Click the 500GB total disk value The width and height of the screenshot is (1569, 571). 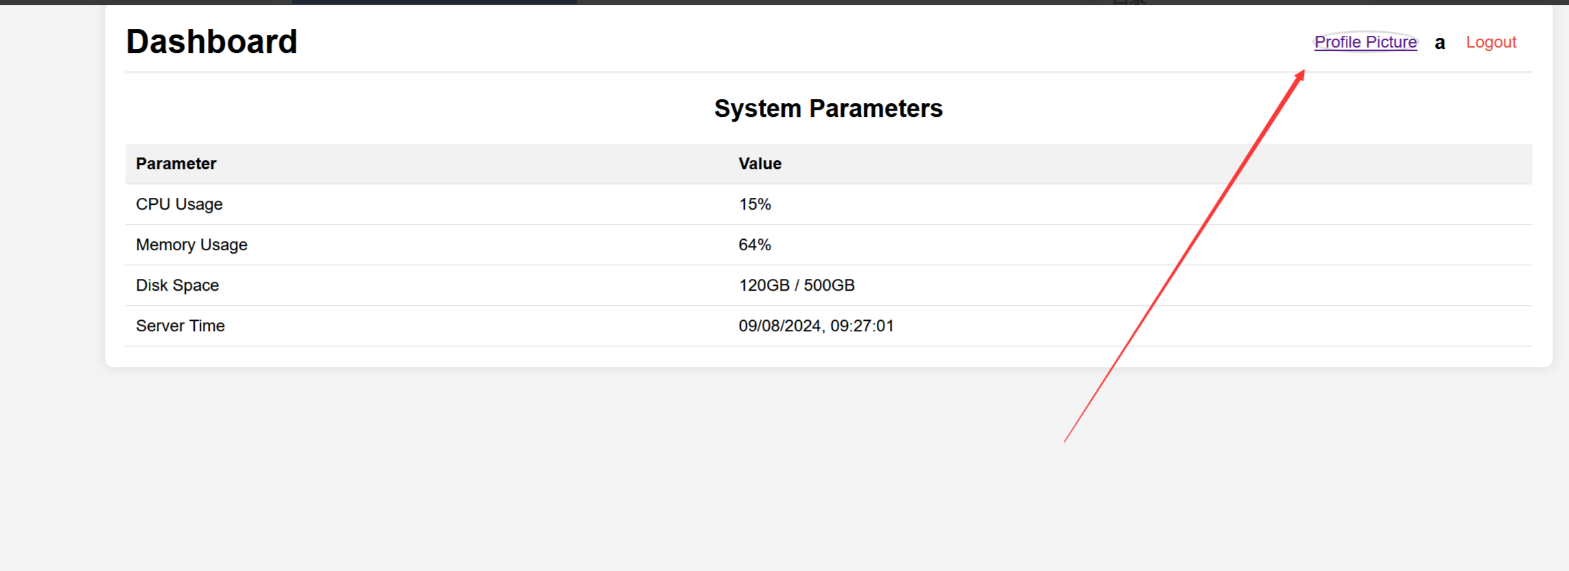(829, 285)
